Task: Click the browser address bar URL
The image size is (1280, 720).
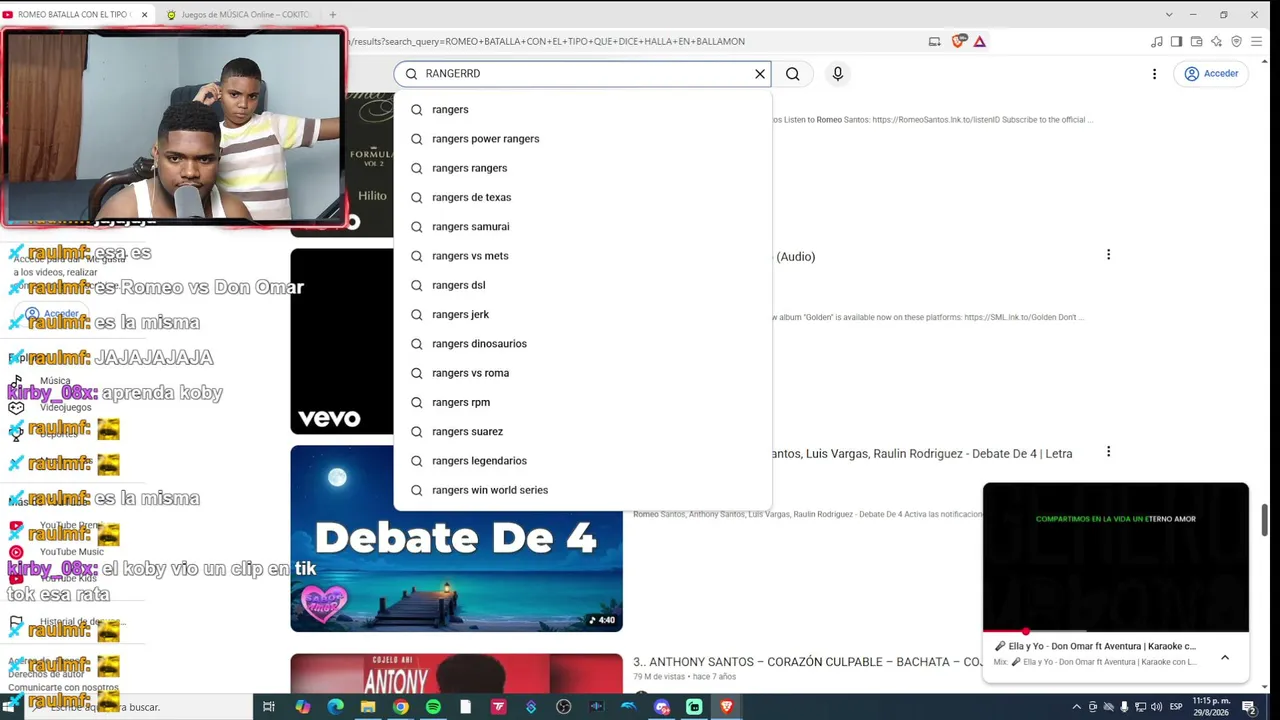Action: pyautogui.click(x=548, y=41)
